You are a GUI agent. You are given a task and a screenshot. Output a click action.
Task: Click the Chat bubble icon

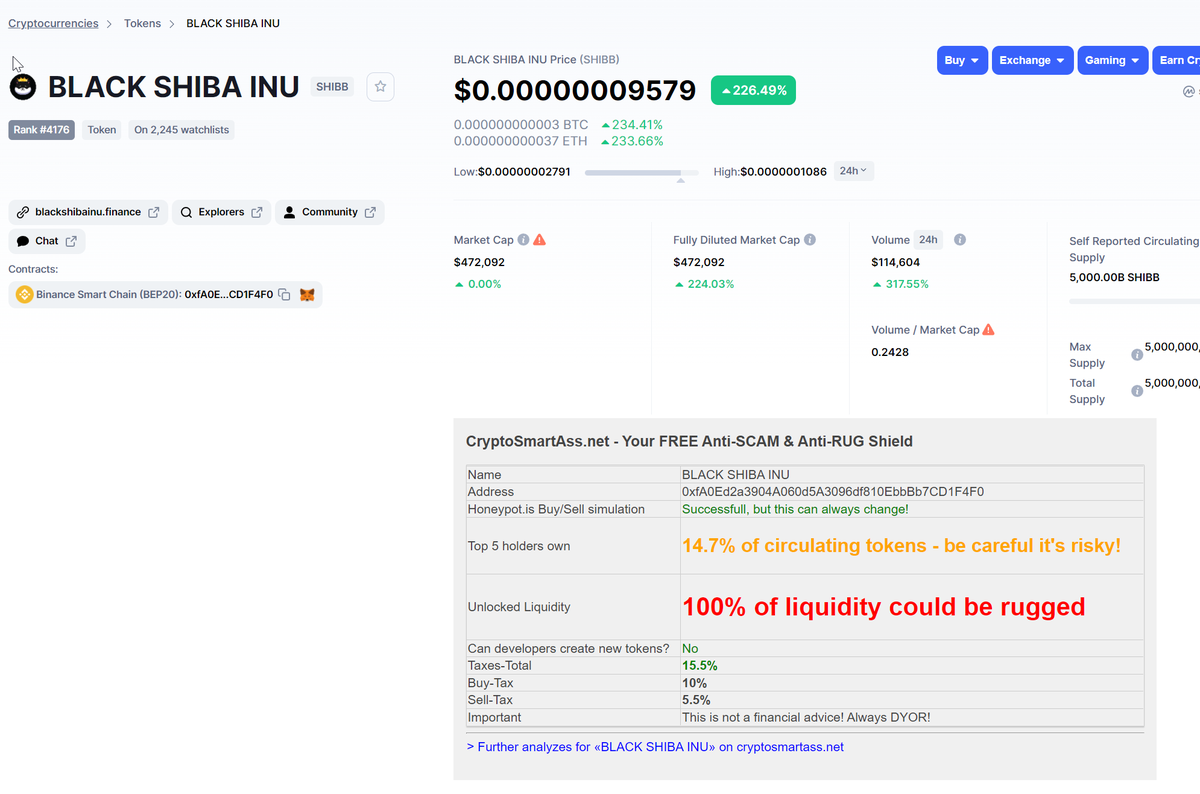click(23, 241)
